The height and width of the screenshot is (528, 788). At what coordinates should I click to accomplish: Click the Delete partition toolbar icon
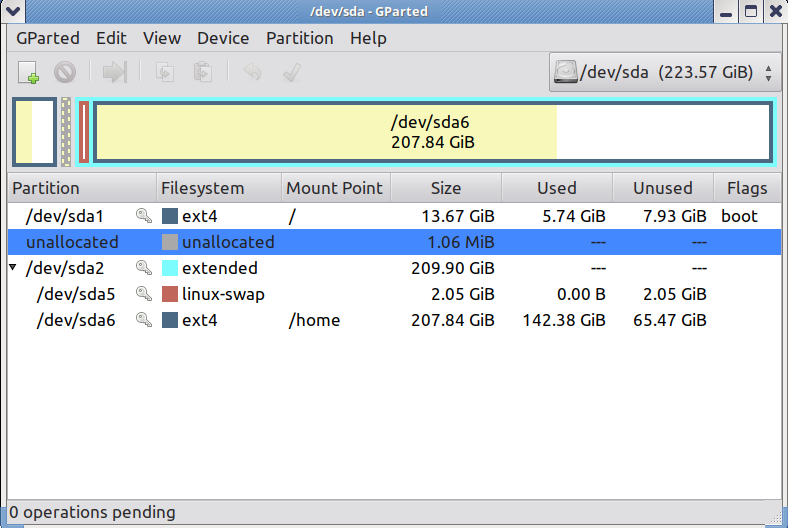[65, 72]
